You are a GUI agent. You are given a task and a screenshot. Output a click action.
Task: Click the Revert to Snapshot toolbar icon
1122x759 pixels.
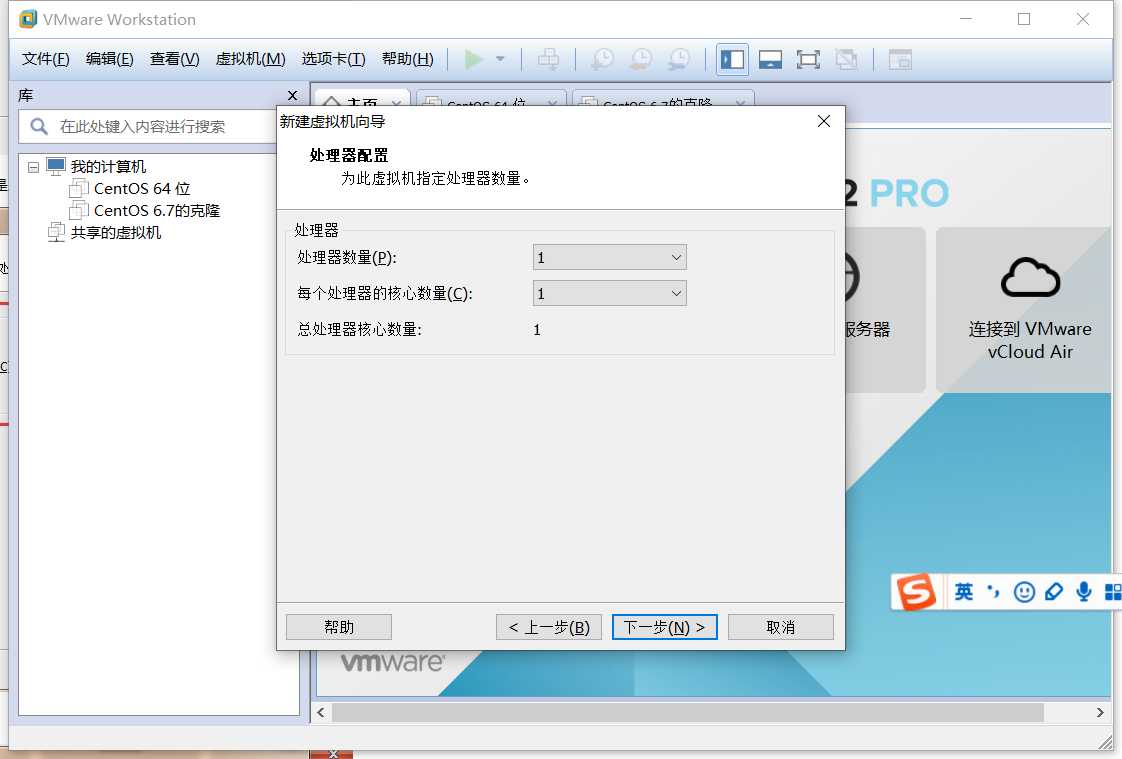click(641, 59)
